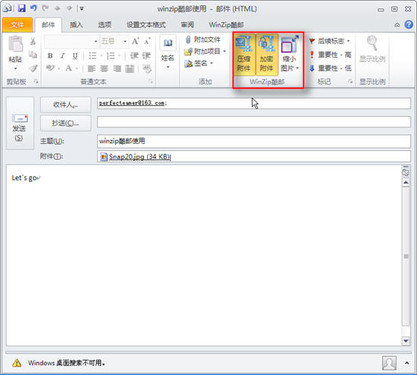
Task: Open the 后续标志 follow up flag dropdown
Action: click(x=330, y=41)
